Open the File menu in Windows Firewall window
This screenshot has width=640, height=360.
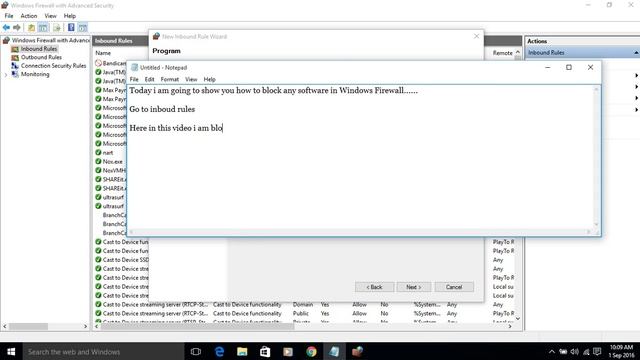coord(9,16)
